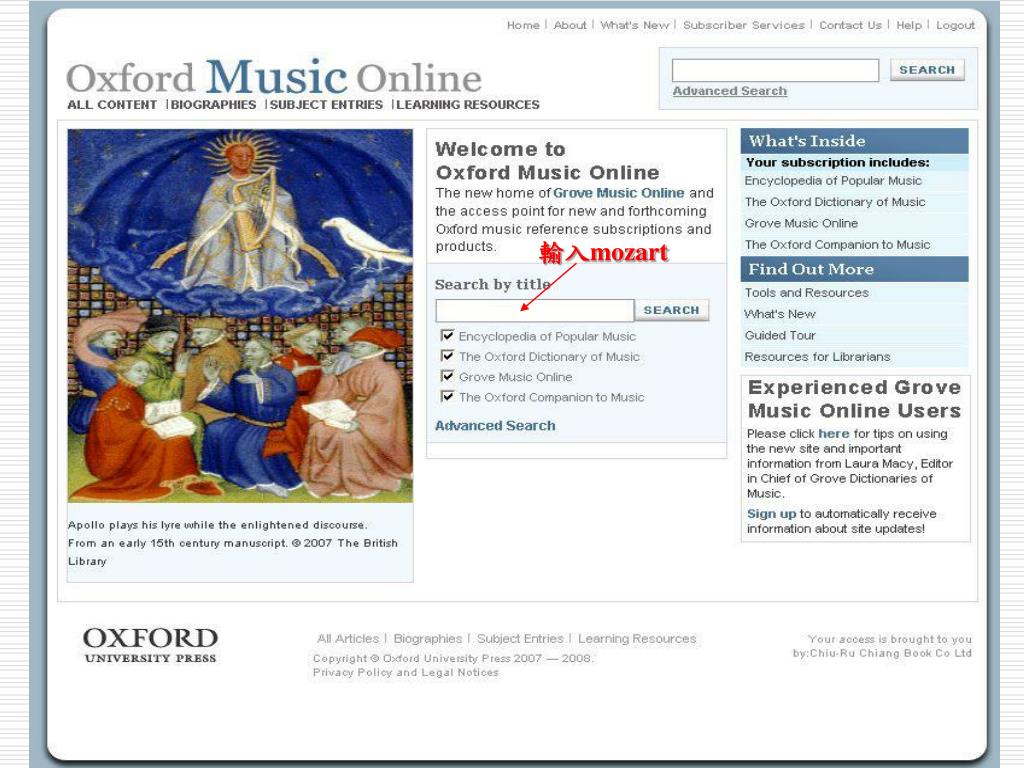The height and width of the screenshot is (768, 1024).
Task: Click the Apollo manuscript illustration
Action: (240, 315)
